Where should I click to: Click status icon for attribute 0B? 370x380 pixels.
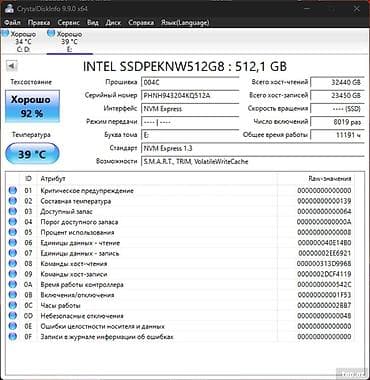point(13,295)
